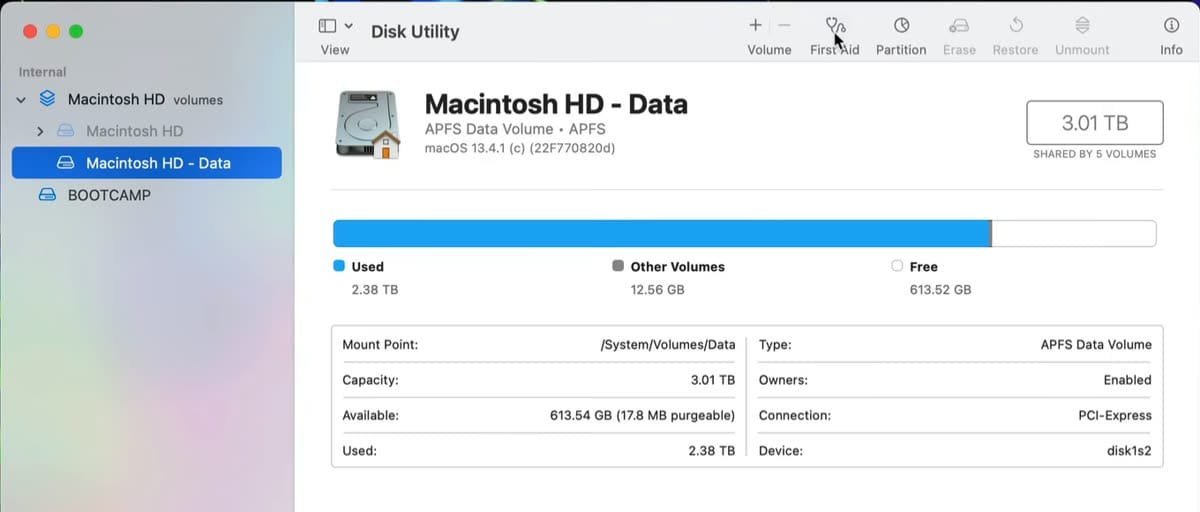Open the View sidebar layout icon
The image size is (1200, 512).
327,26
